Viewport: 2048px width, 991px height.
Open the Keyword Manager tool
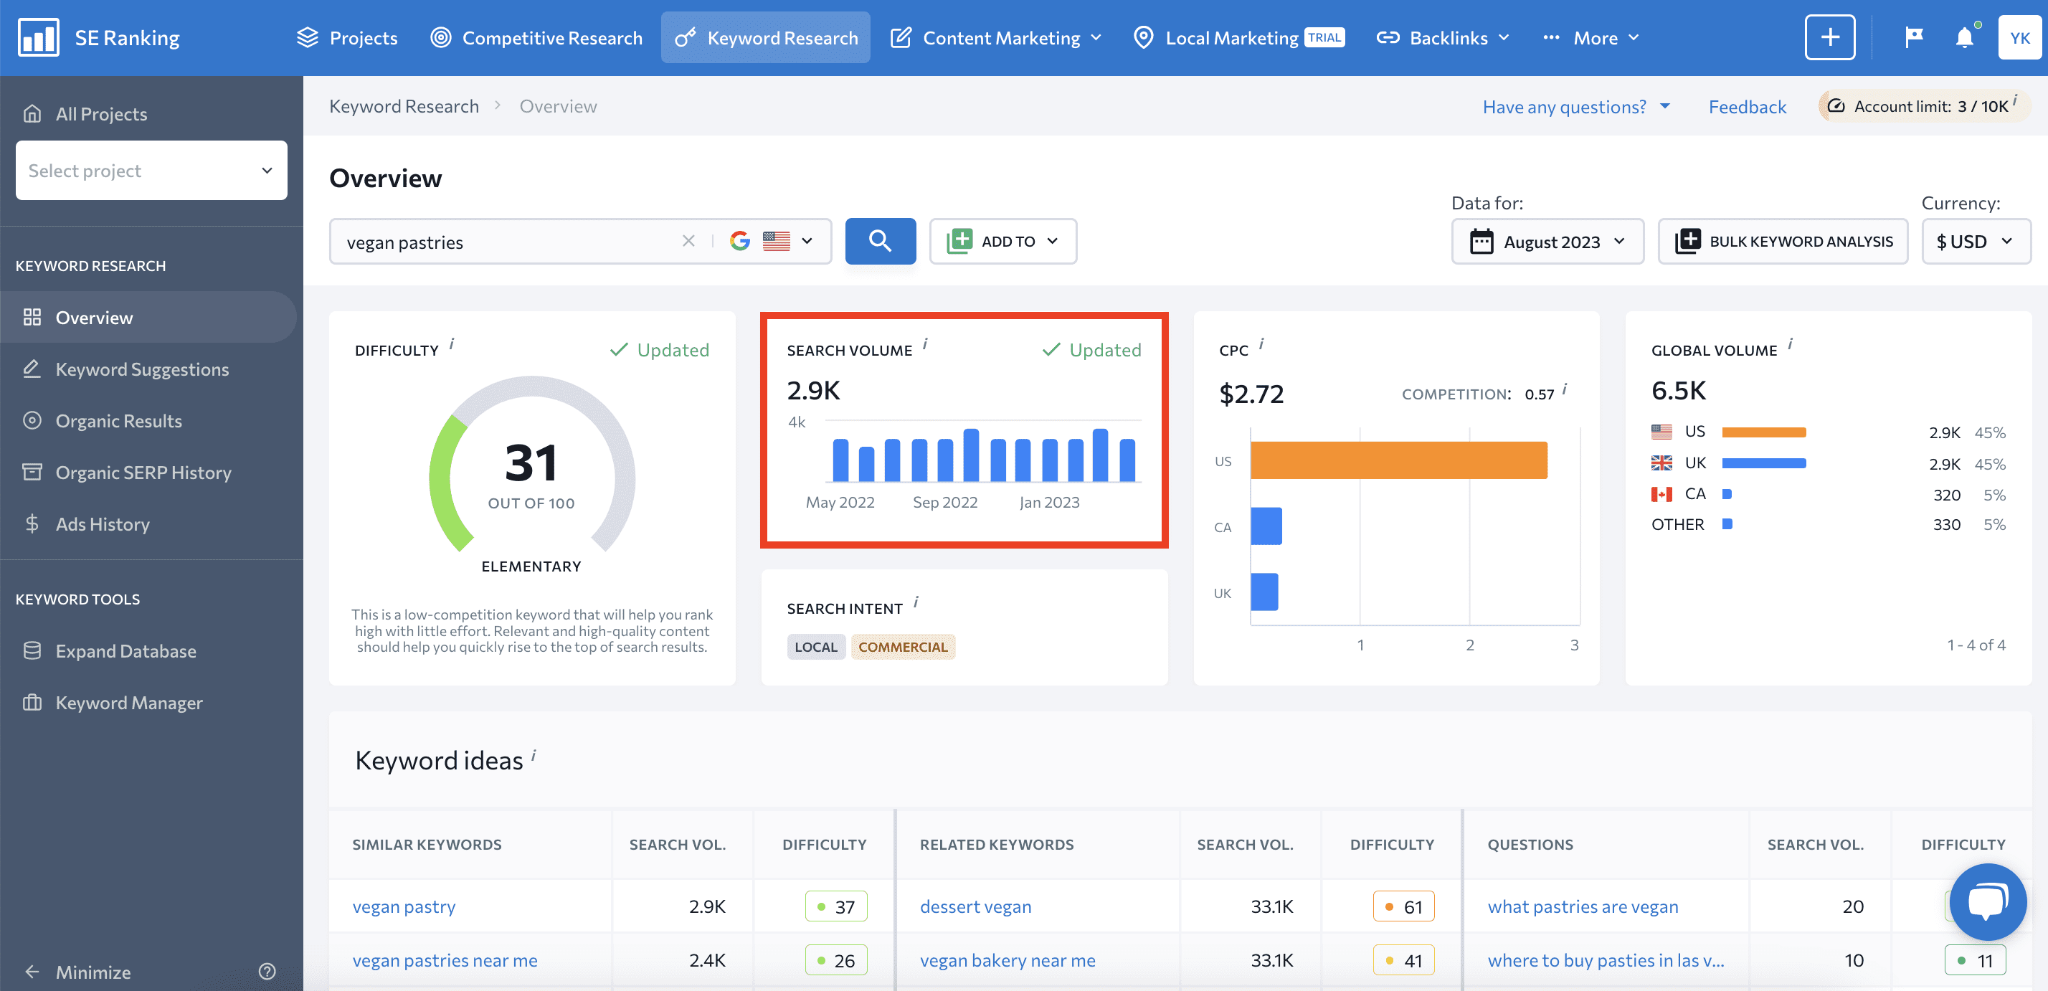click(129, 702)
